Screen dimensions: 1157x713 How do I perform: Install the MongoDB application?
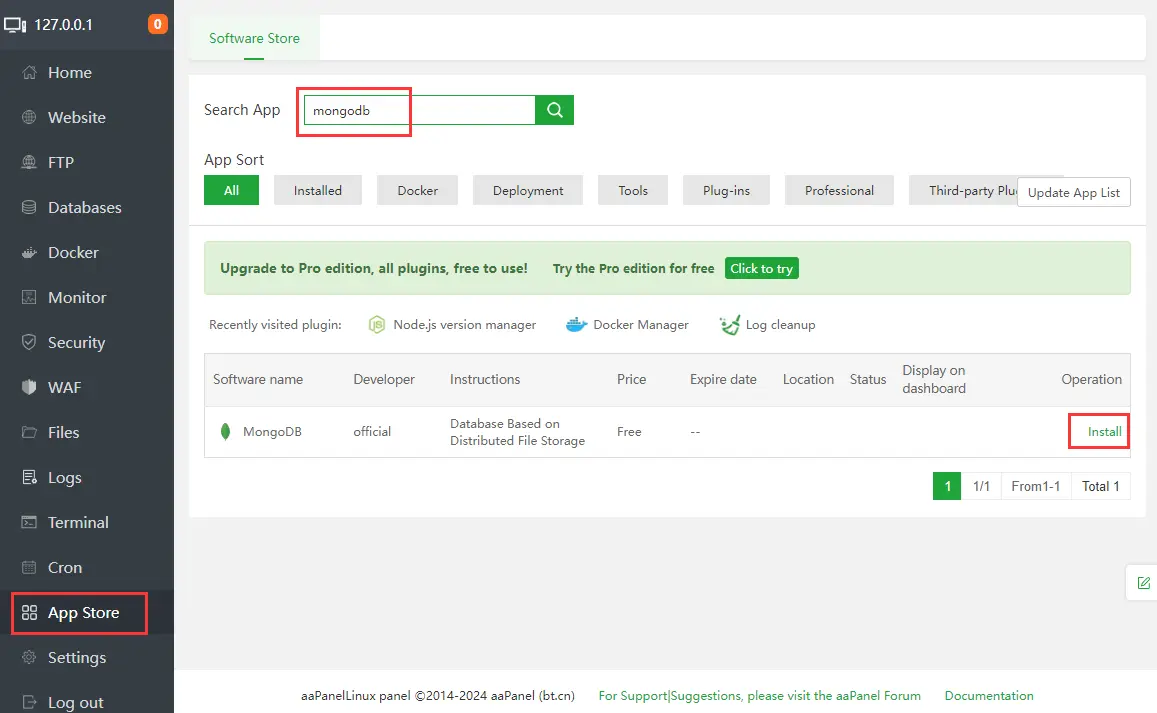(x=1104, y=432)
